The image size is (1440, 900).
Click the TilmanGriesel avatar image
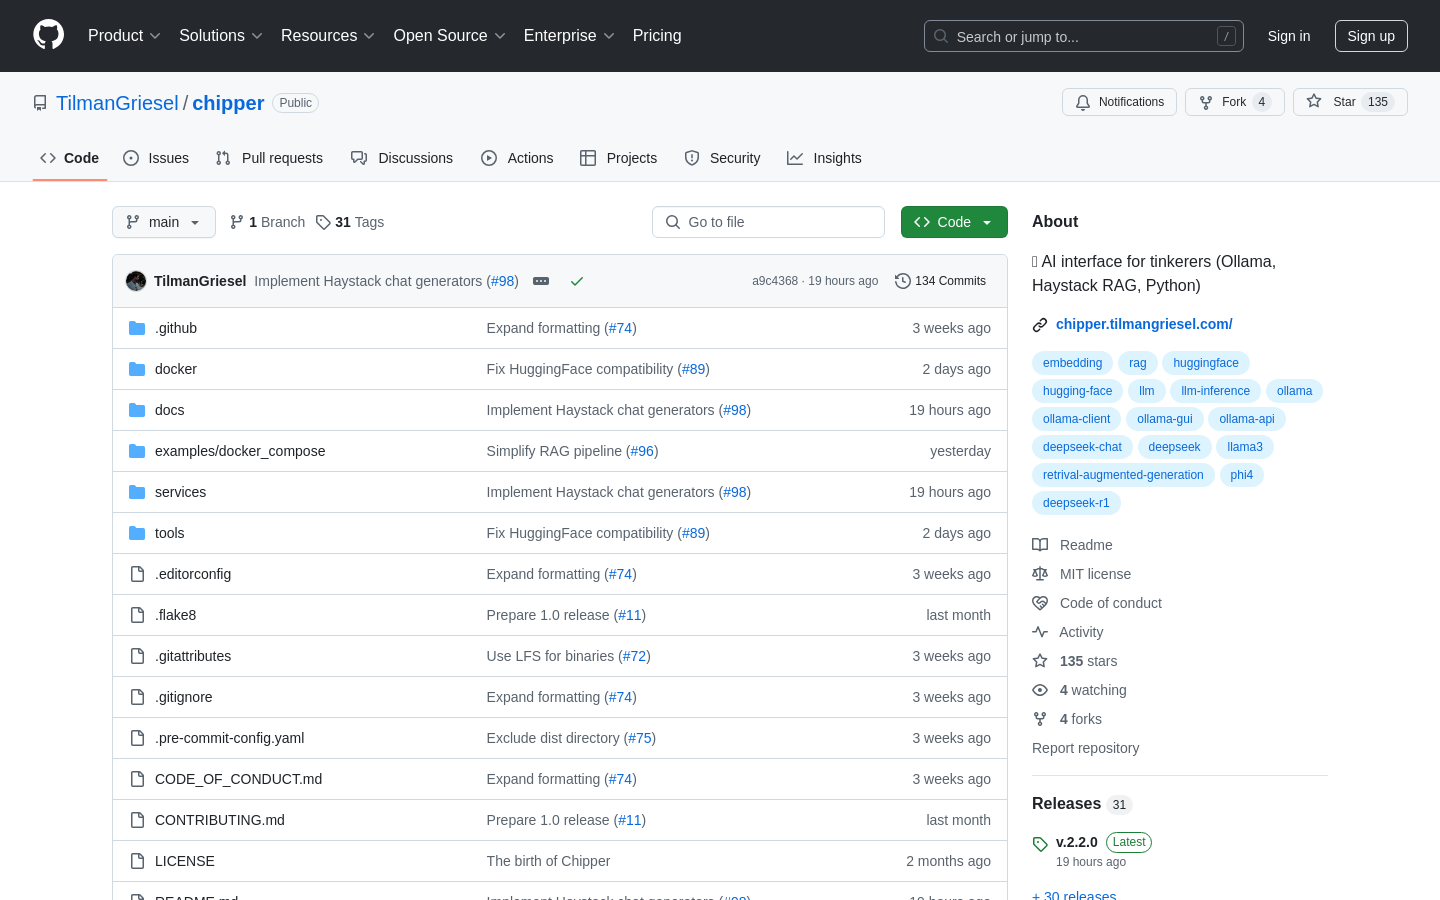(x=136, y=281)
